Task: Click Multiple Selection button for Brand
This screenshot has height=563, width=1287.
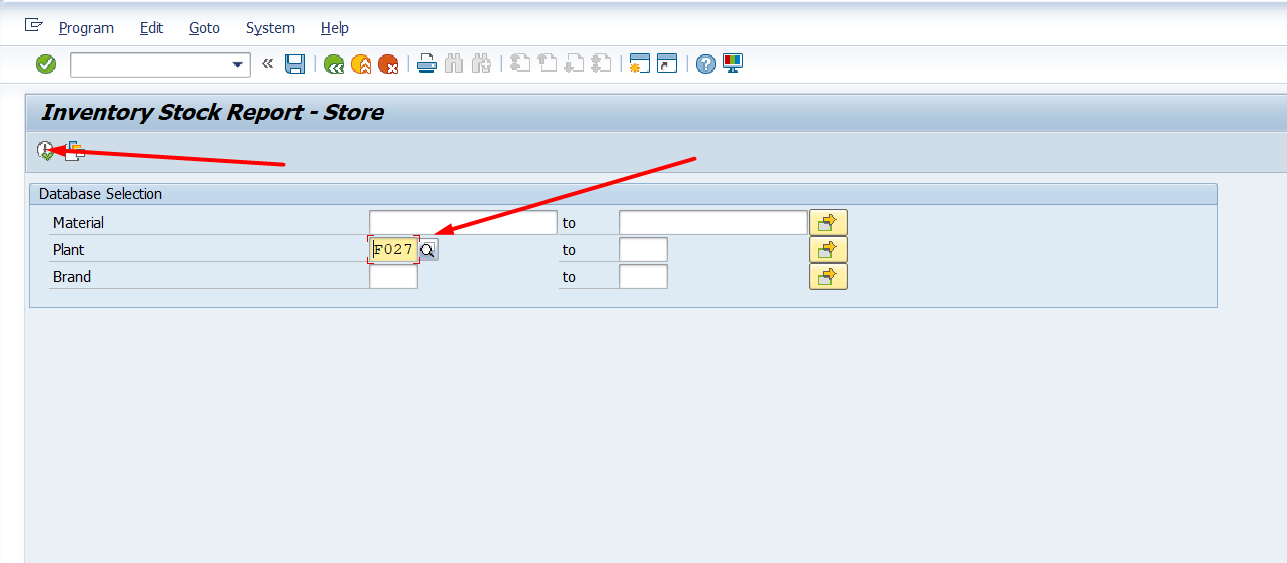Action: coord(827,277)
